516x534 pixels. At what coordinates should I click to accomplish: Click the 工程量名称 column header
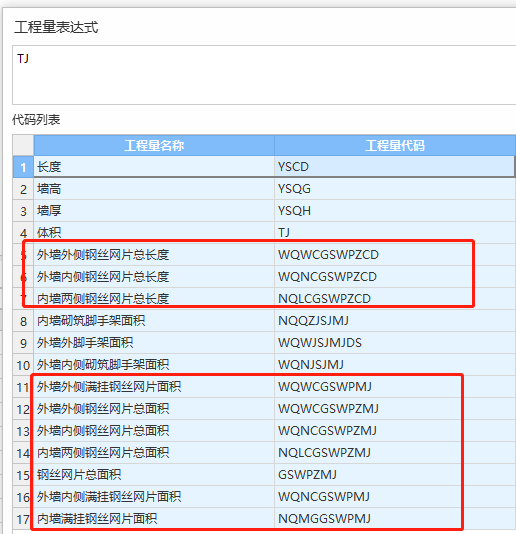[x=154, y=145]
